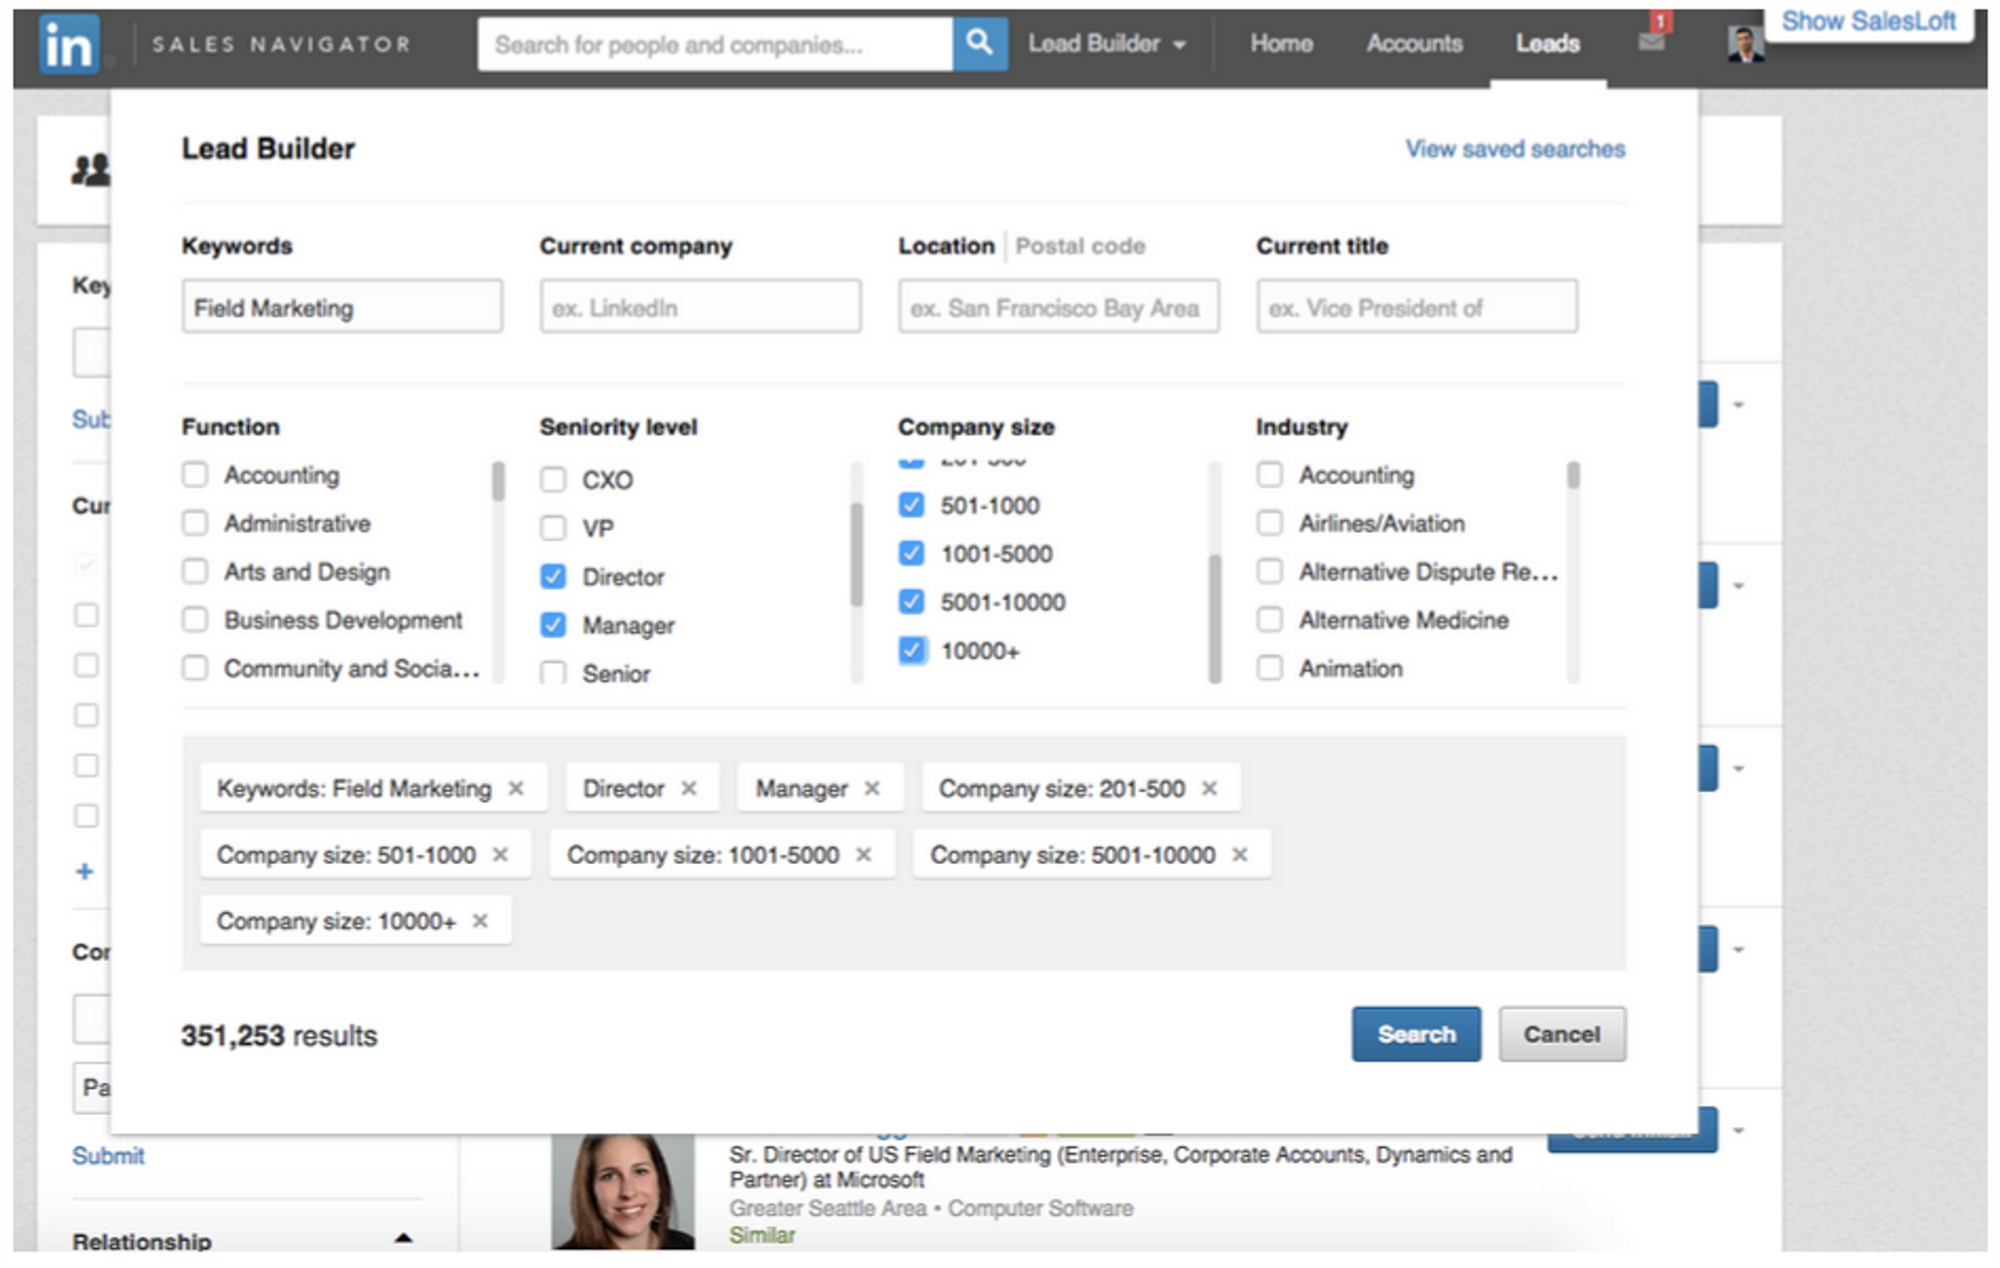Click the Cancel button
Image resolution: width=2000 pixels, height=1268 pixels.
[x=1561, y=1034]
